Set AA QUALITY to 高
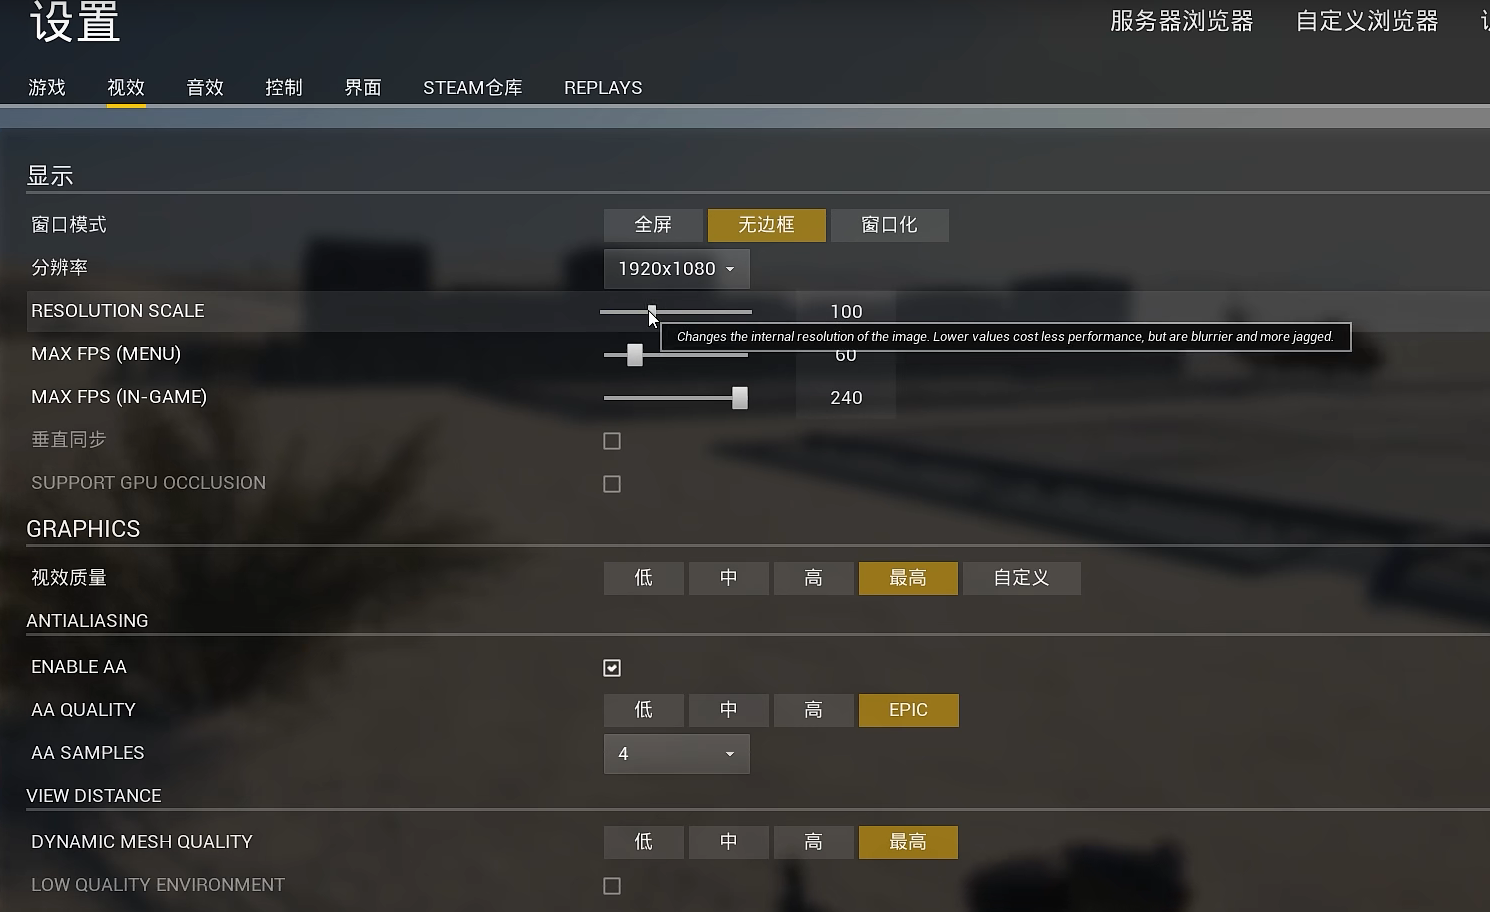Image resolution: width=1490 pixels, height=912 pixels. pyautogui.click(x=814, y=710)
